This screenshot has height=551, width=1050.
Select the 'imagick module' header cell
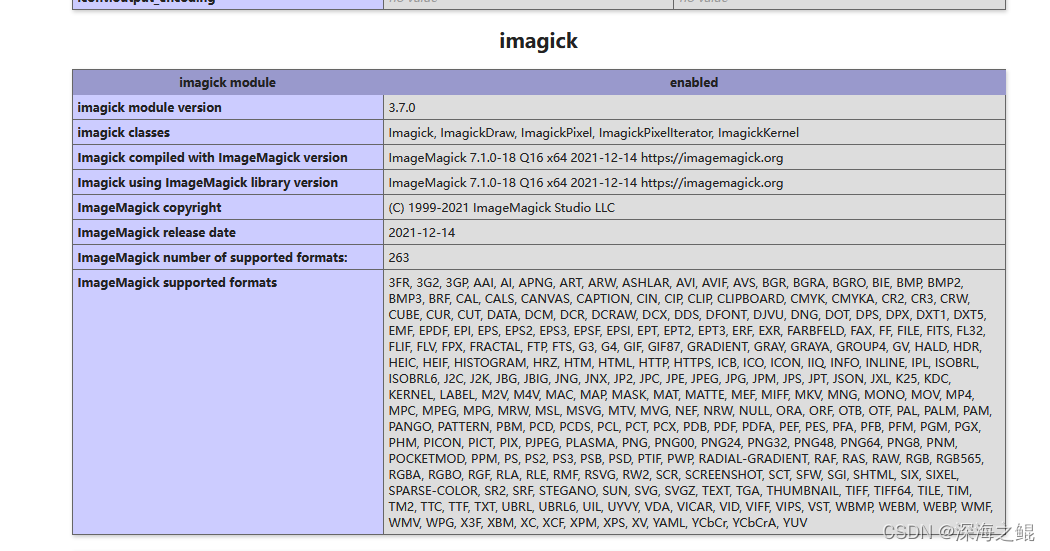228,82
